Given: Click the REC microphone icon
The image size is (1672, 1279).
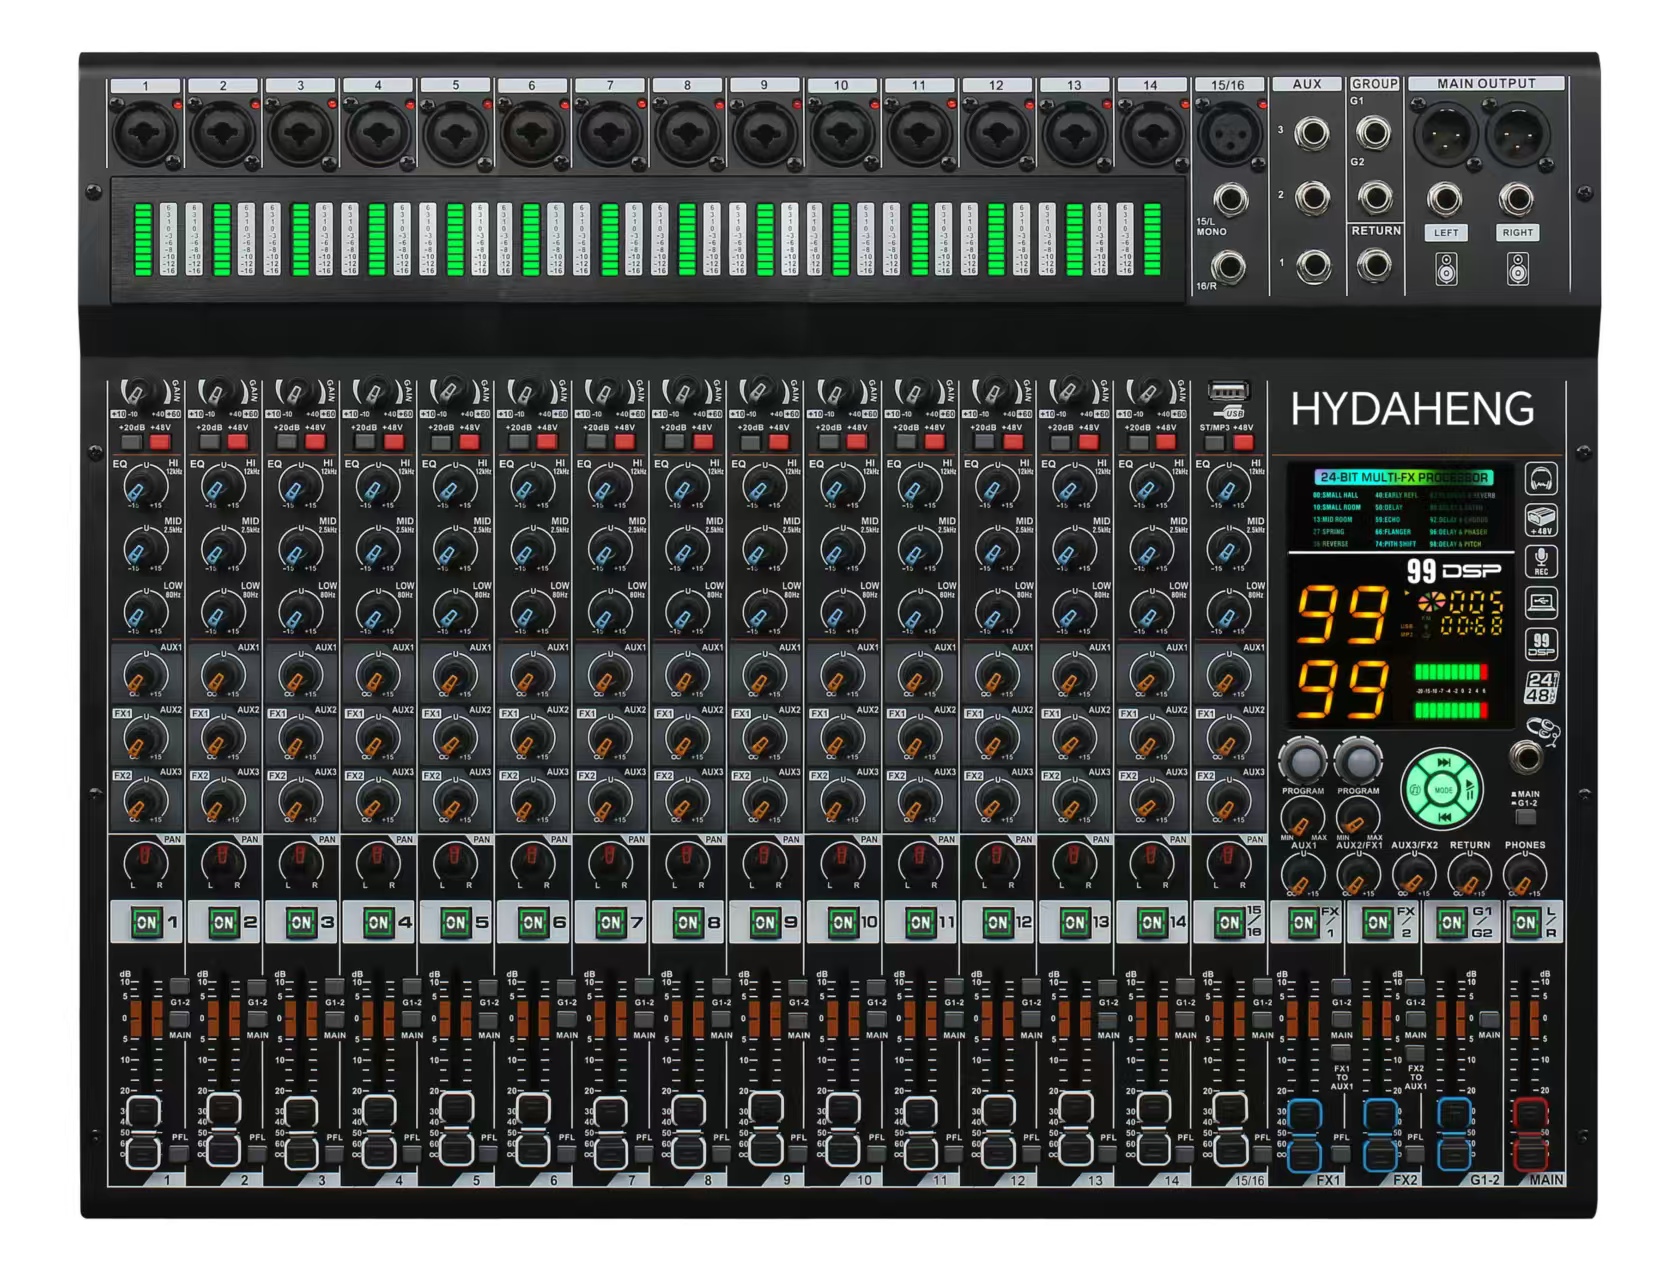Looking at the screenshot, I should tap(1541, 560).
